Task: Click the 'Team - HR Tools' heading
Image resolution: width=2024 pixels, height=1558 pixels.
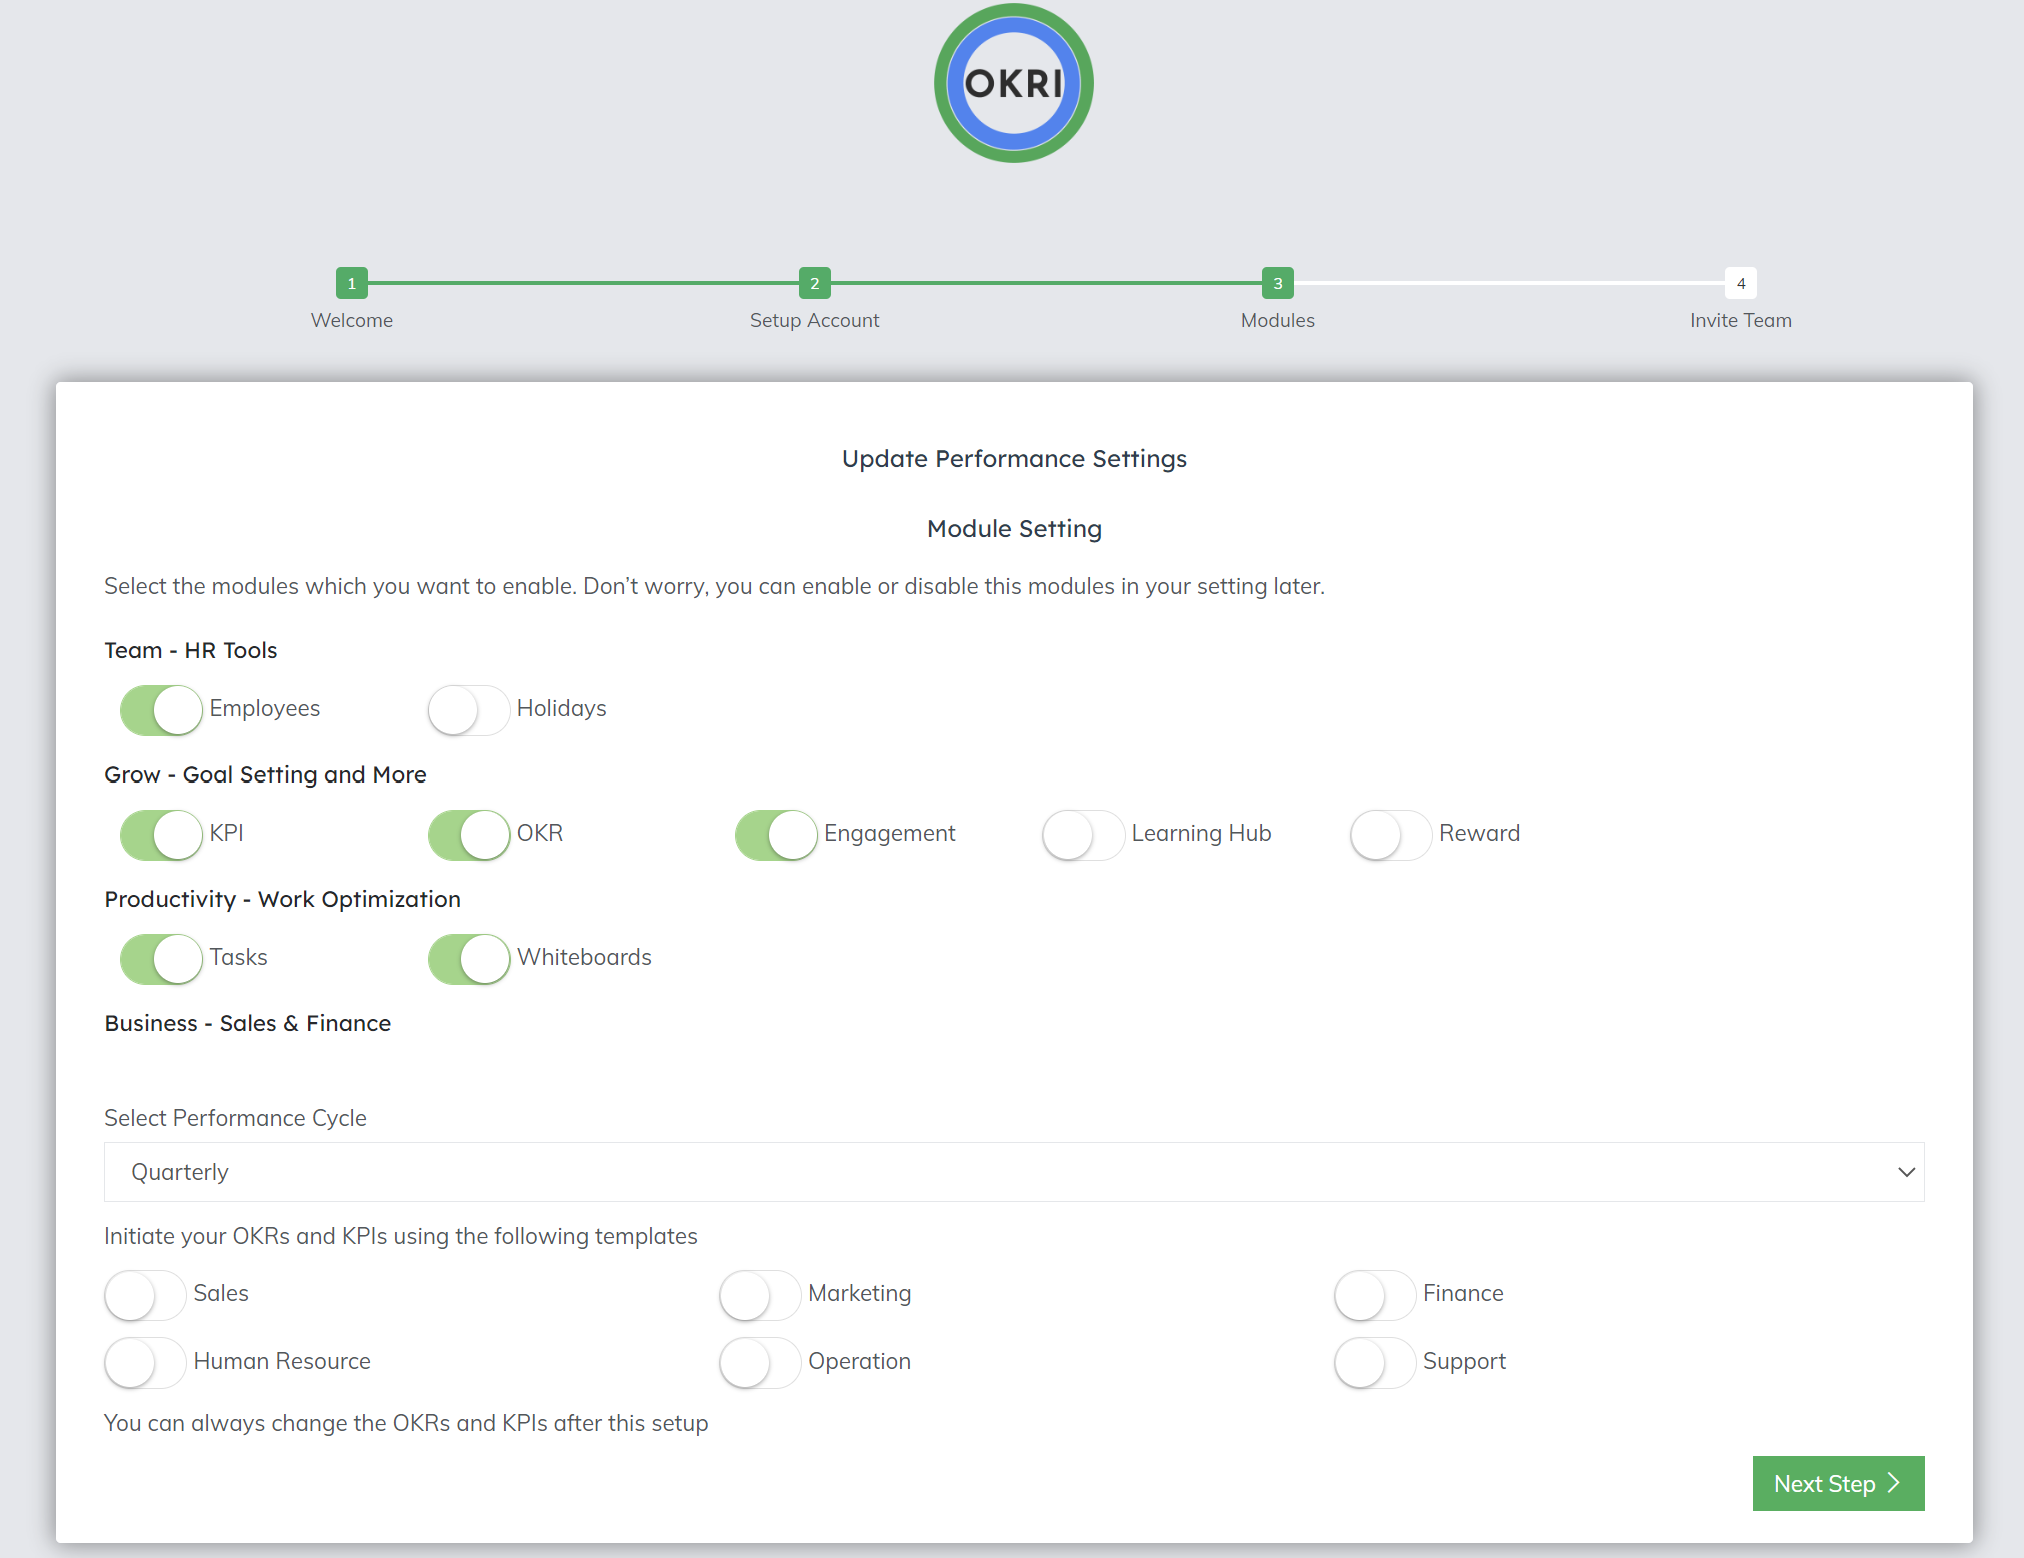Action: (191, 650)
